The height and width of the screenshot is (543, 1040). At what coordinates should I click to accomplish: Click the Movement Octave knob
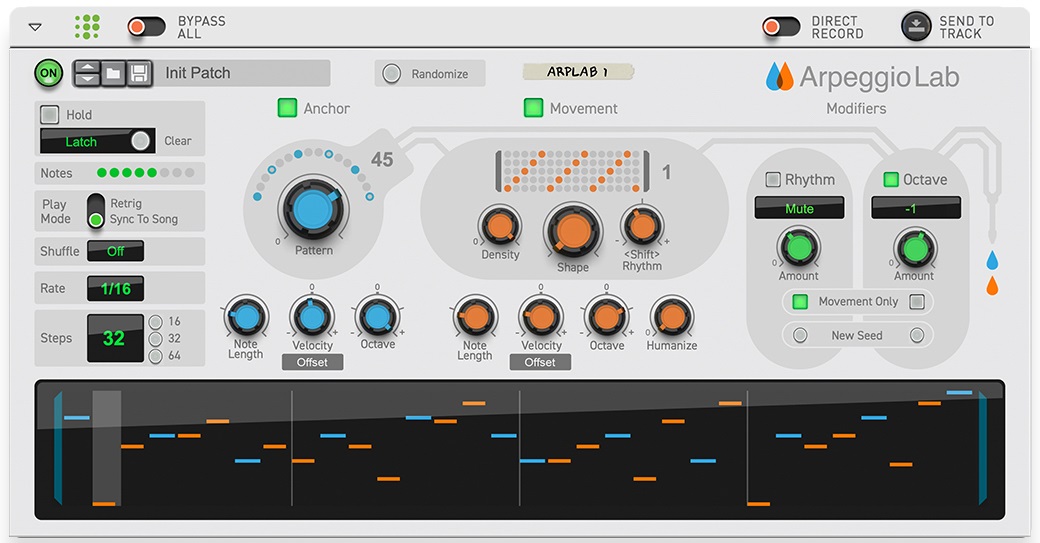(x=606, y=316)
